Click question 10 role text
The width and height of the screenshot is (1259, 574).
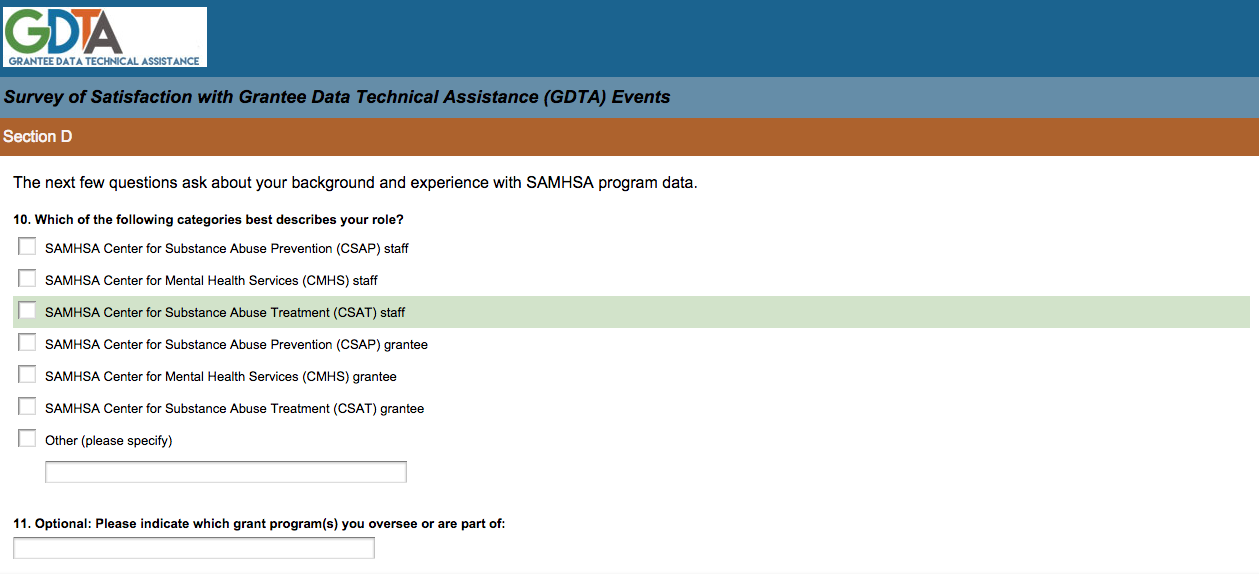click(x=208, y=219)
